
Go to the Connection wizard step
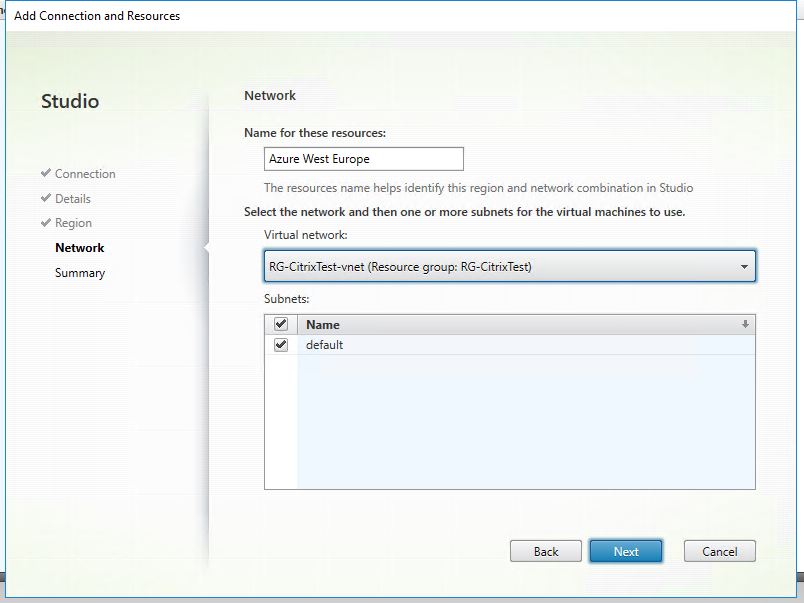tap(85, 174)
